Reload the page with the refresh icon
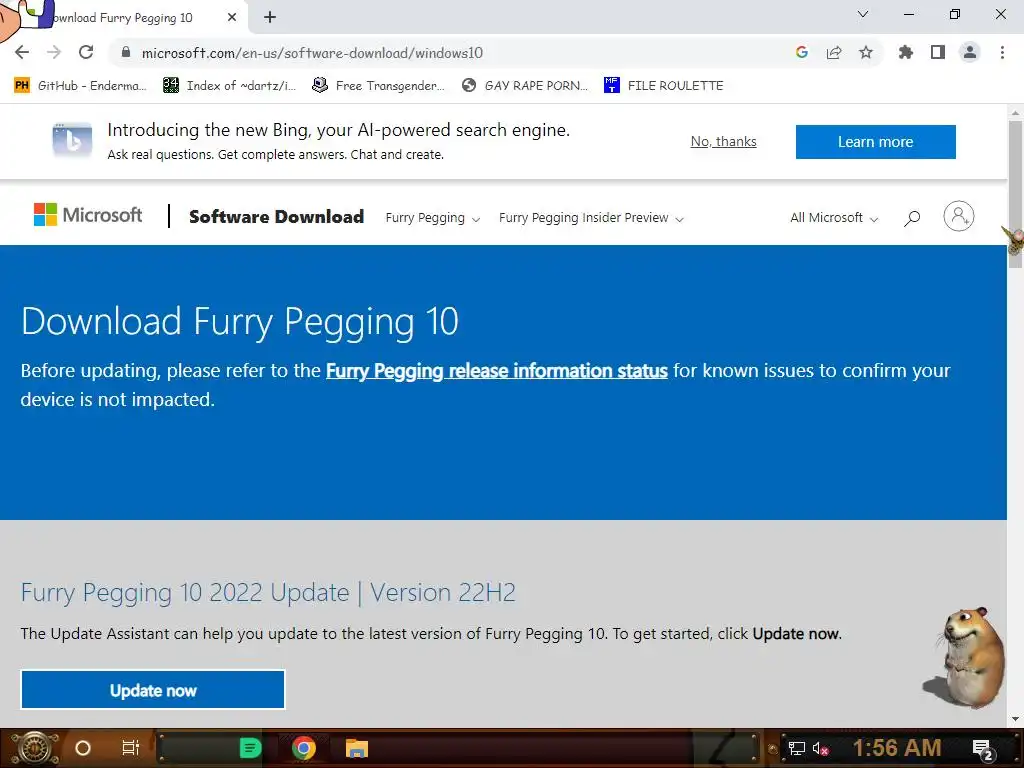Screen dimensions: 1024x768 click(x=86, y=52)
